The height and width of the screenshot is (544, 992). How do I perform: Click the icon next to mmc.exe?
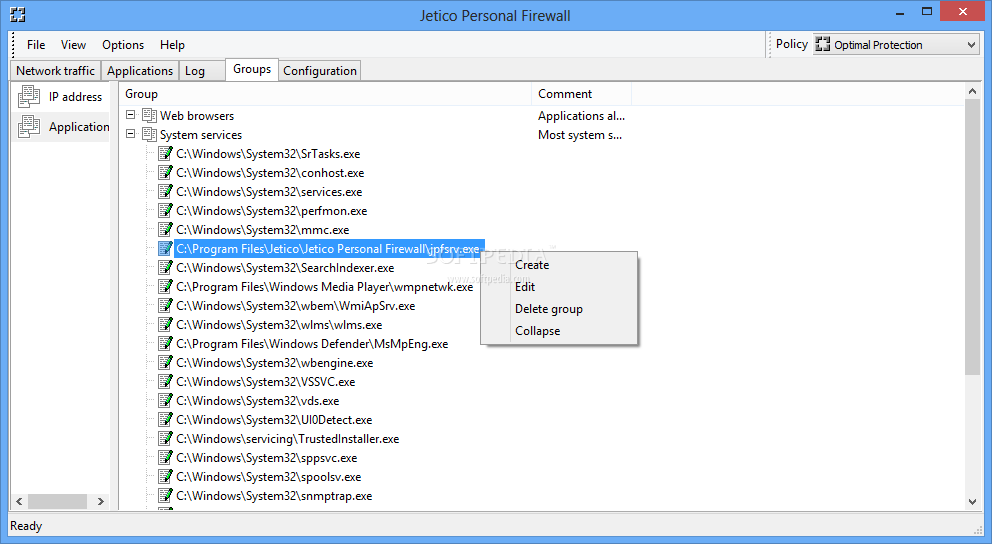165,229
